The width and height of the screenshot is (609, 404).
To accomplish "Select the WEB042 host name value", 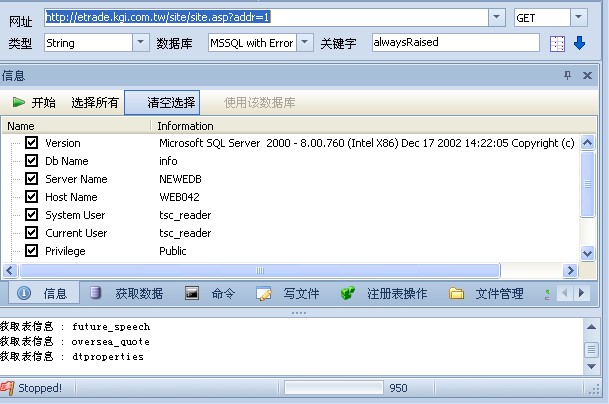I will coord(179,197).
